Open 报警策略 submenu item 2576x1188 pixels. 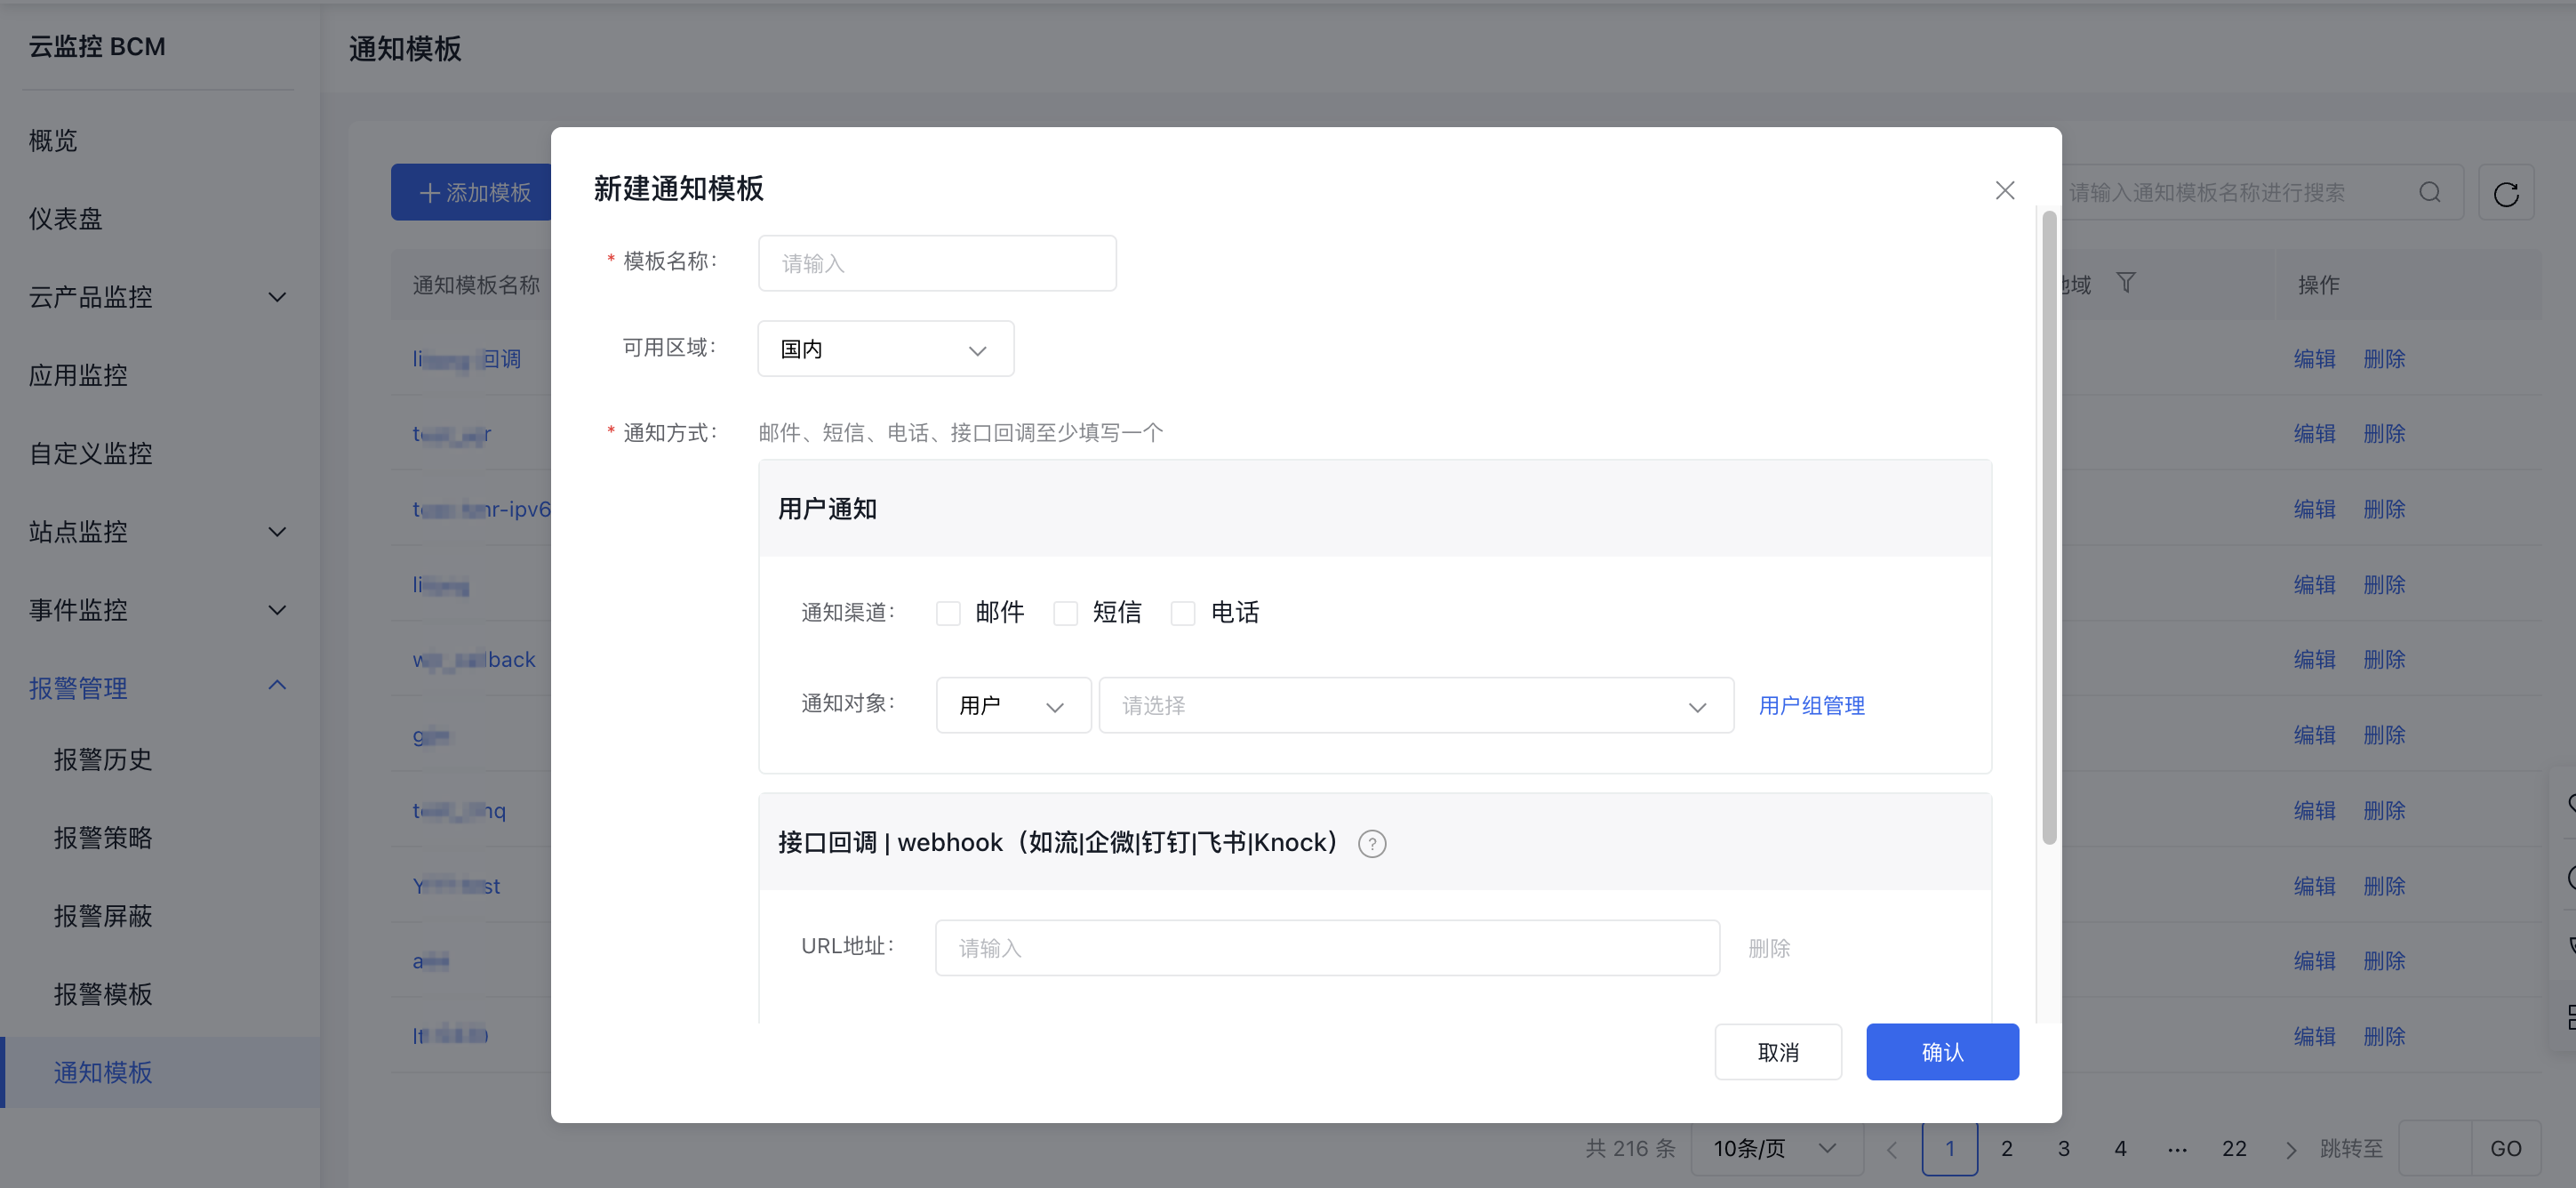(x=103, y=838)
